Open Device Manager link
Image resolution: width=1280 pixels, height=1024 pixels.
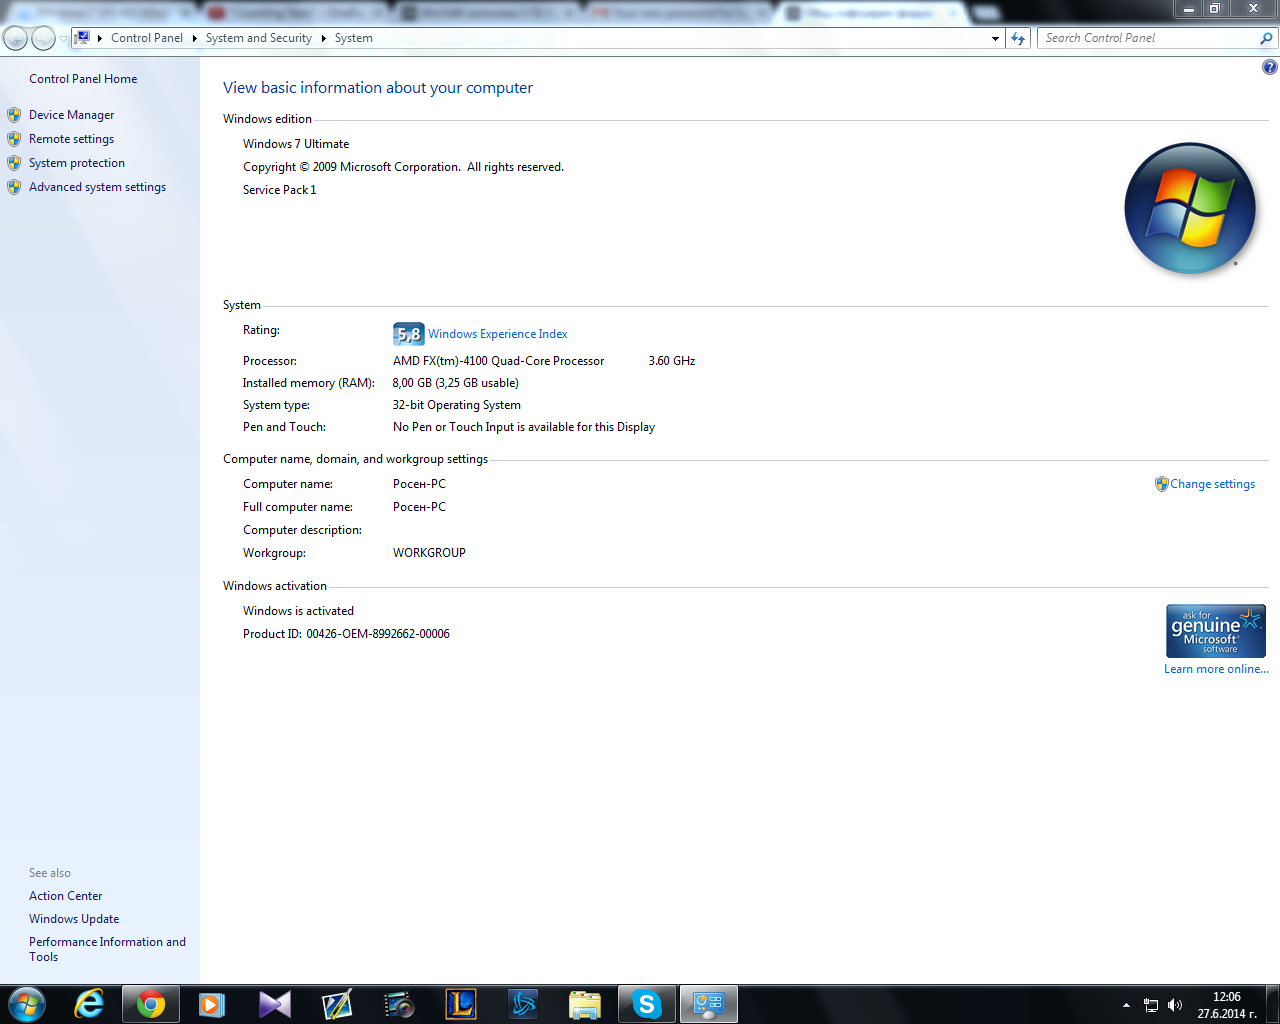(72, 115)
